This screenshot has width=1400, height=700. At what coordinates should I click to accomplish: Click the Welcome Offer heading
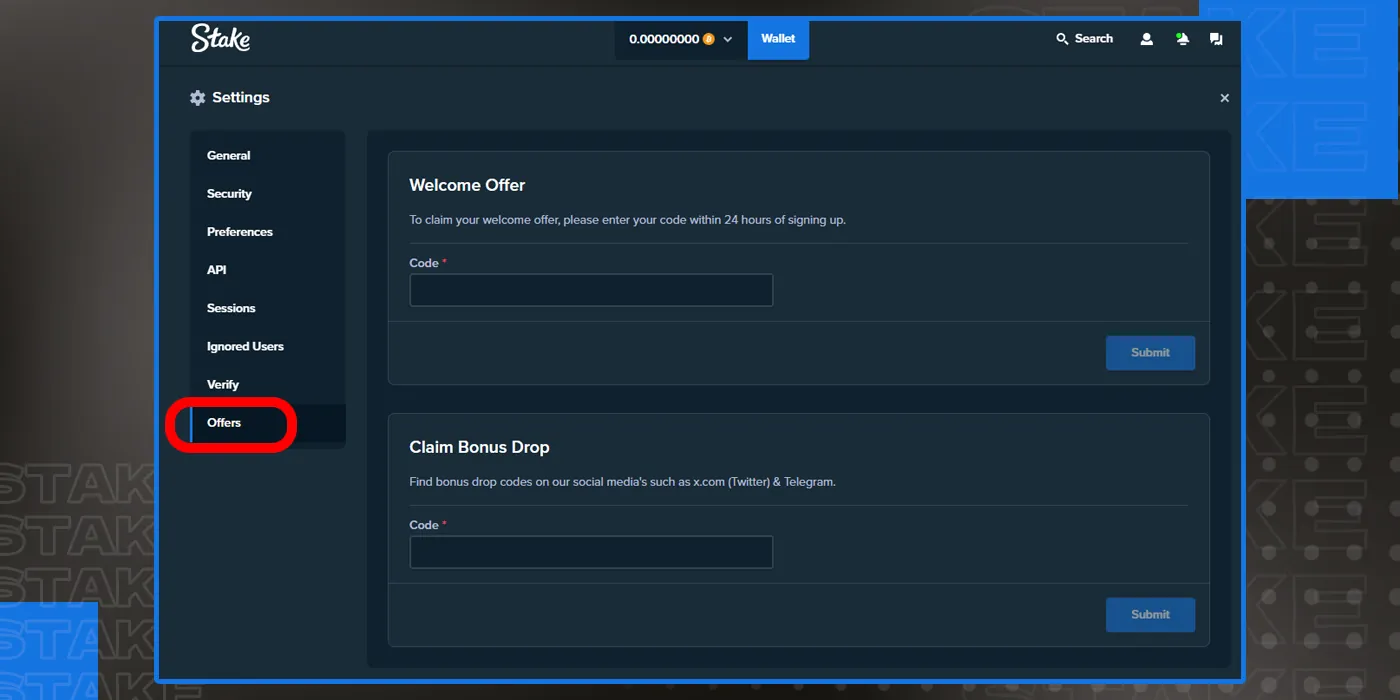coord(467,185)
